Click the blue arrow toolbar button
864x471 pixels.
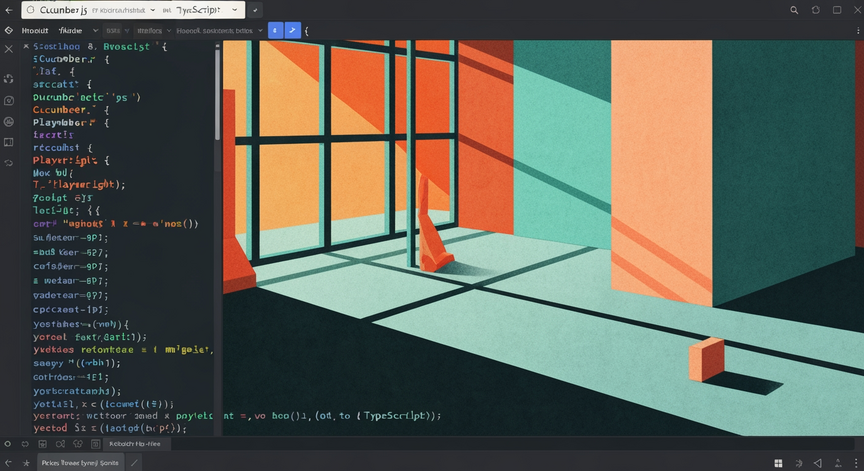293,30
